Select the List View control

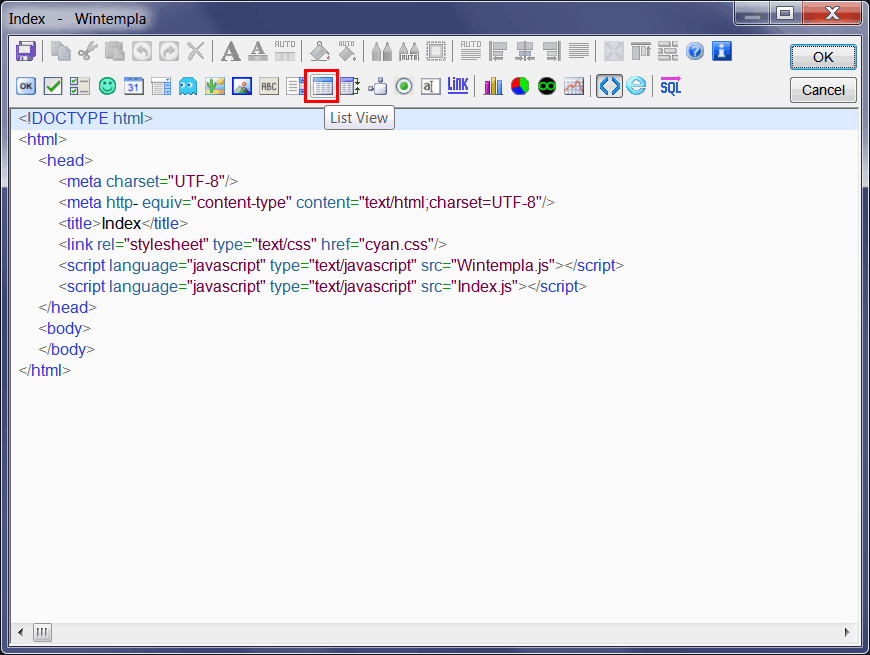[322, 87]
